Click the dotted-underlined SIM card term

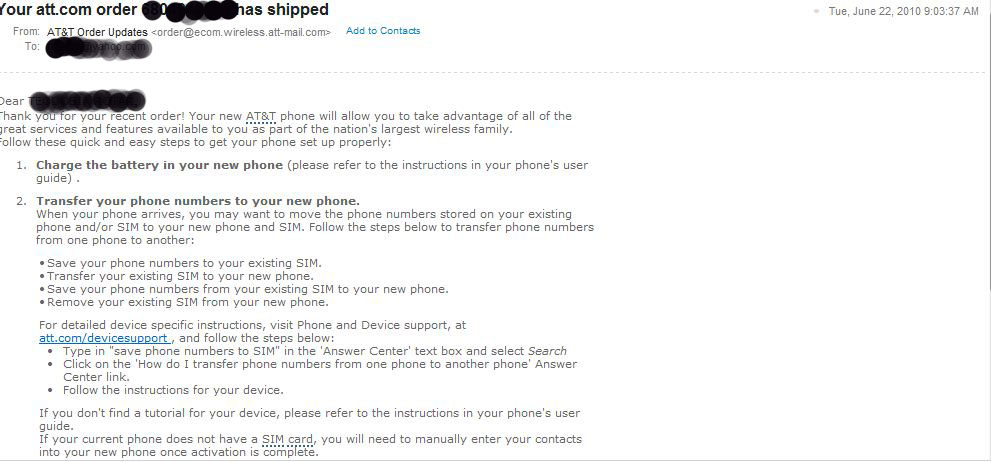point(288,439)
